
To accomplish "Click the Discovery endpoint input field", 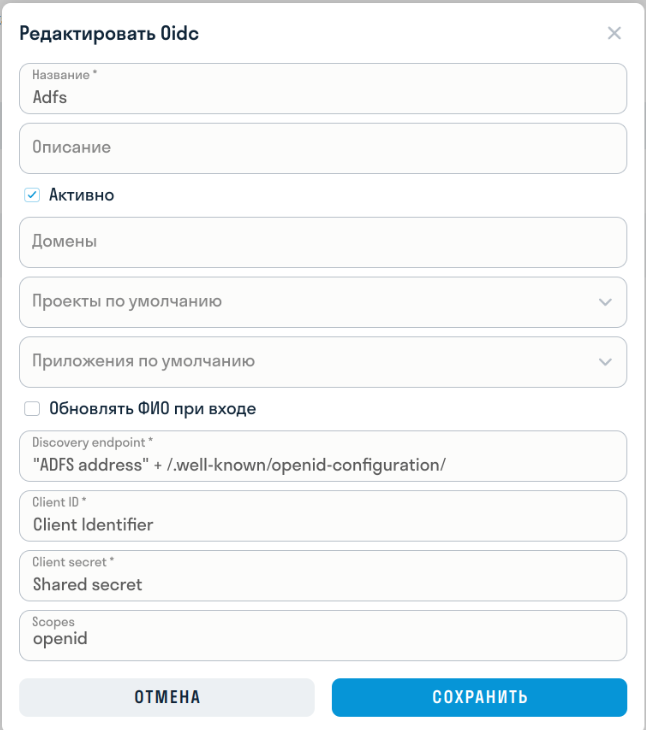I will (322, 464).
